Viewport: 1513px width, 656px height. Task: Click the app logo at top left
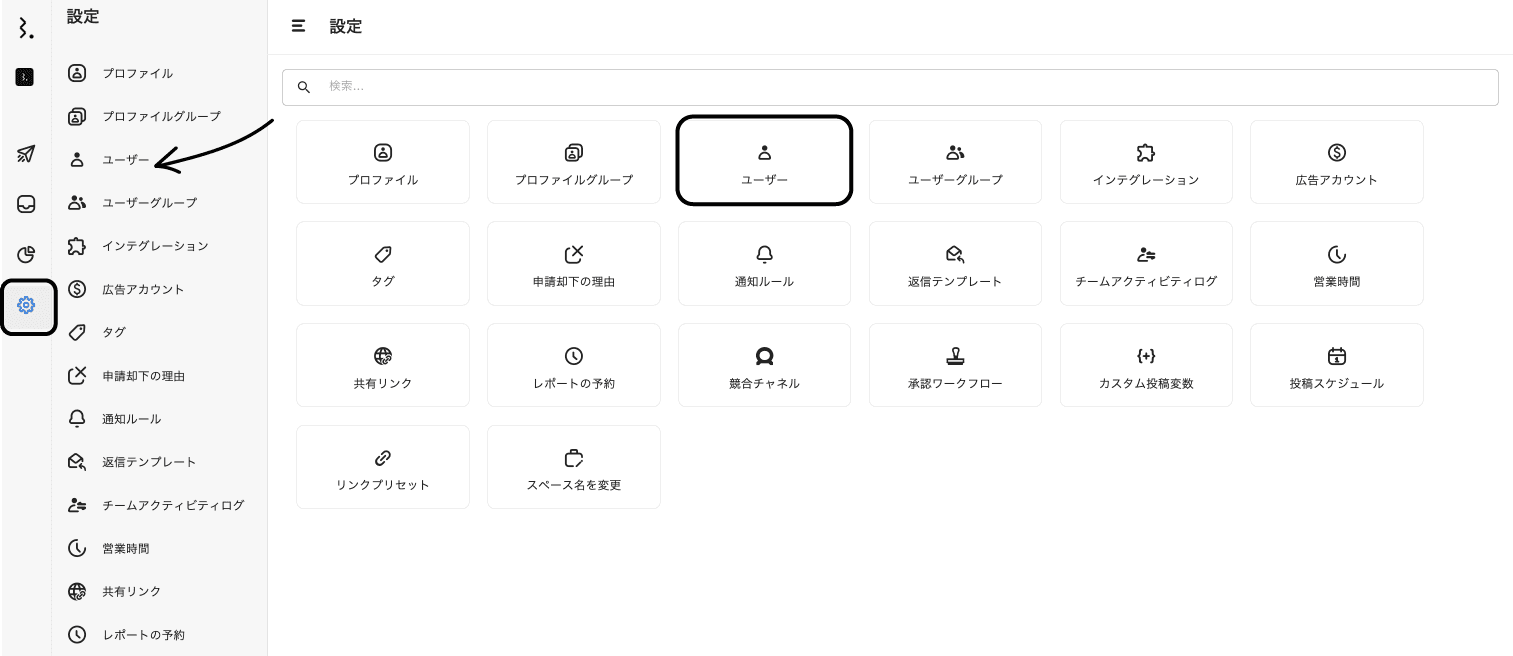pos(26,28)
